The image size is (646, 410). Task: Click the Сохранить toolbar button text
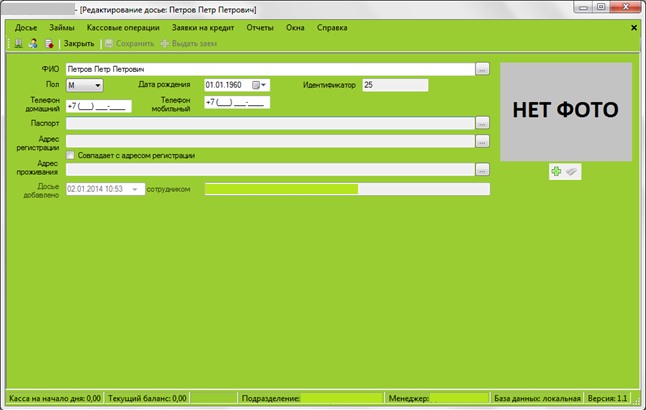coord(135,43)
